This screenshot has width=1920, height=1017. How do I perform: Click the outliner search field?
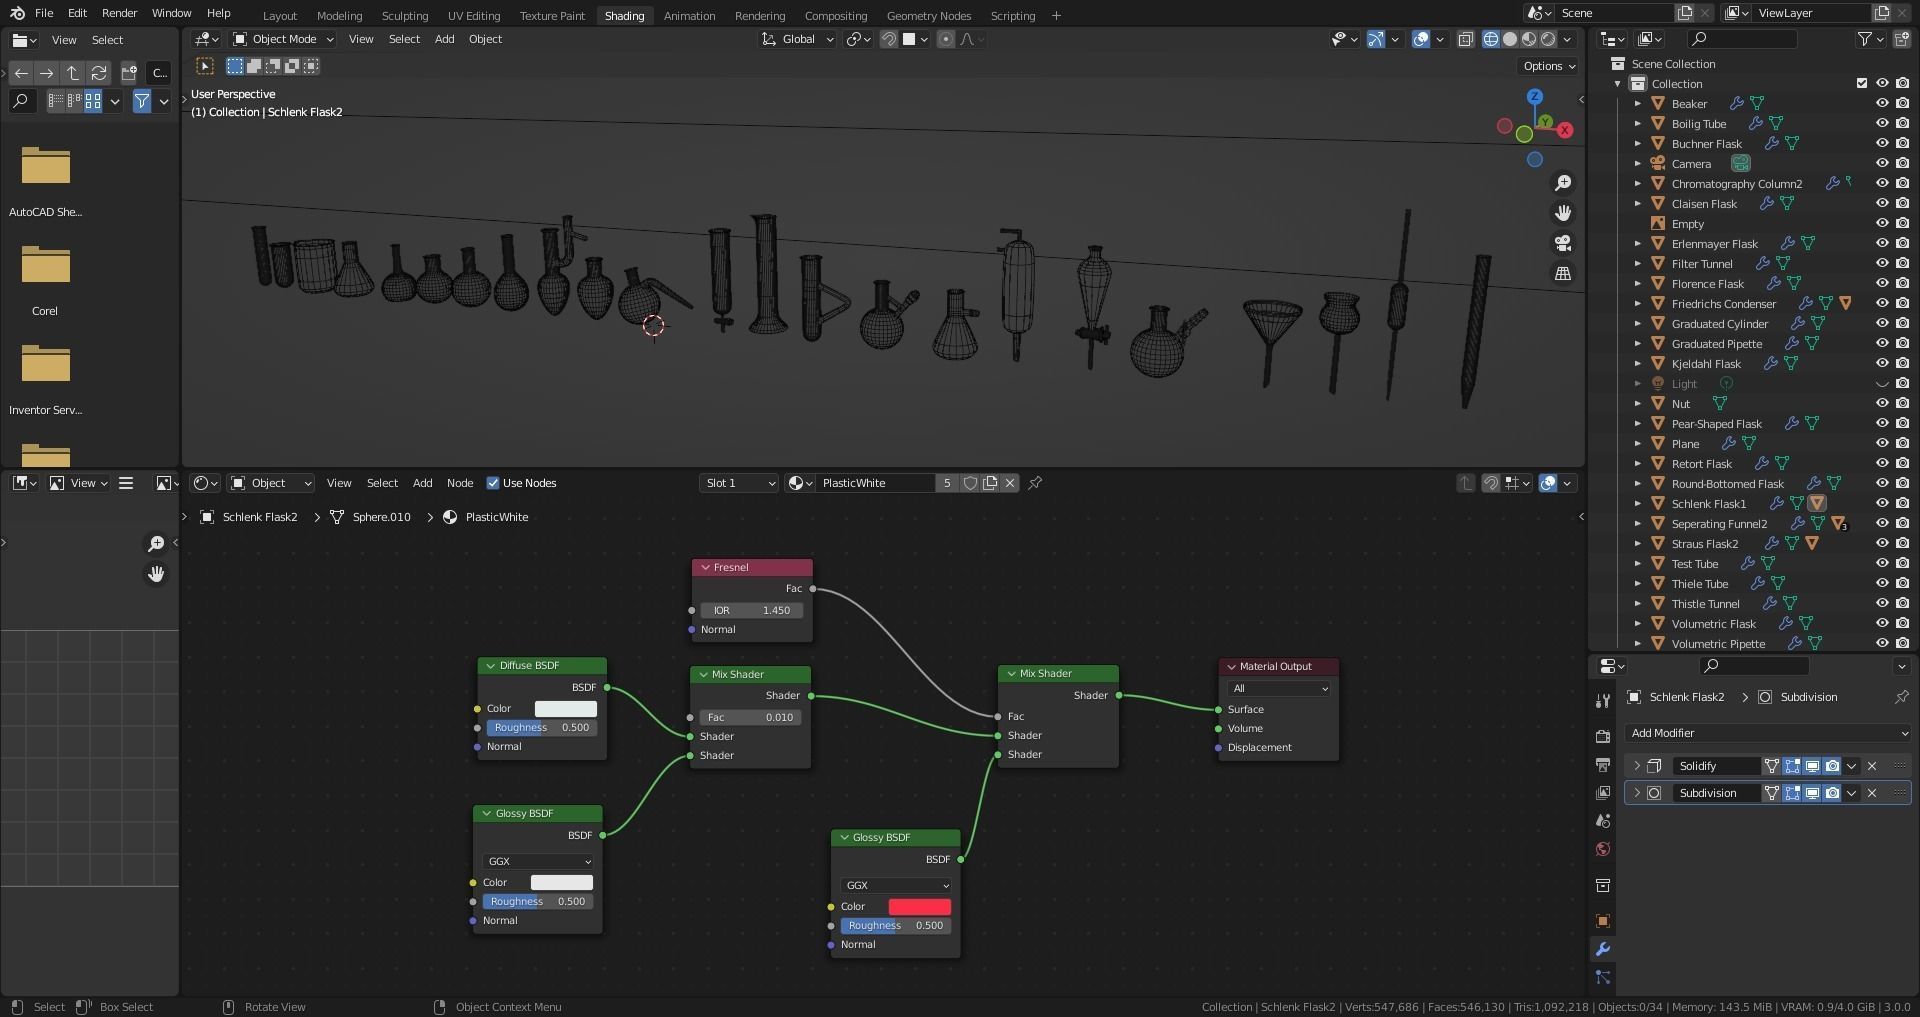[x=1741, y=39]
